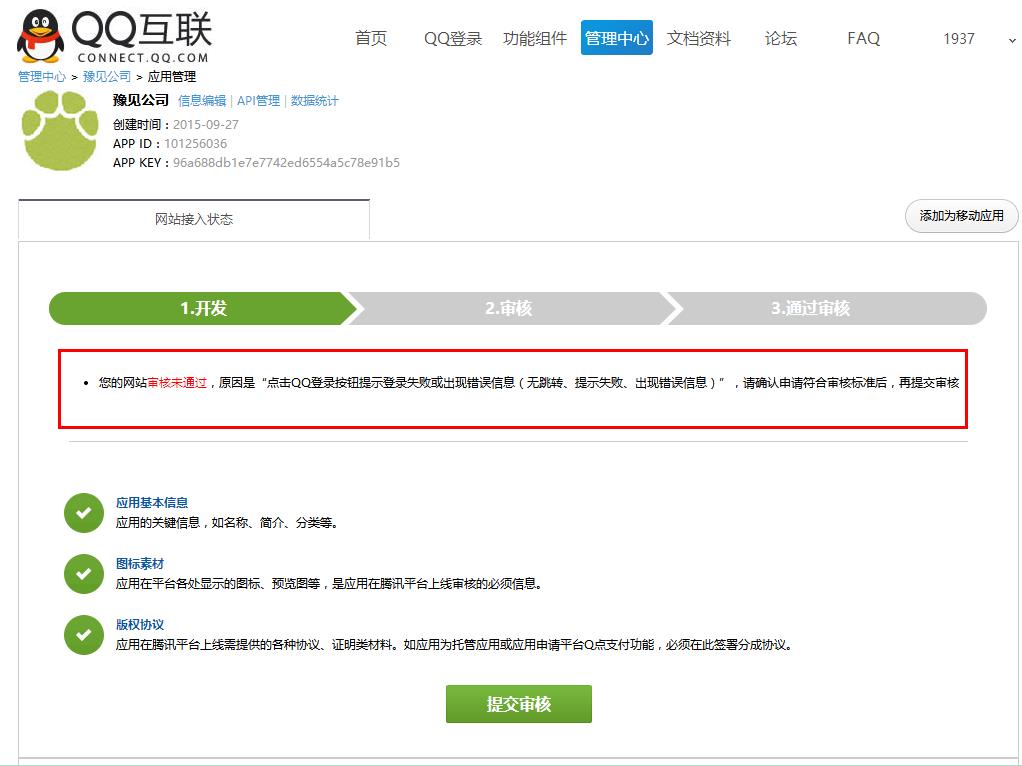Select the 2.审核 stage in the progress flow

pyautogui.click(x=512, y=308)
